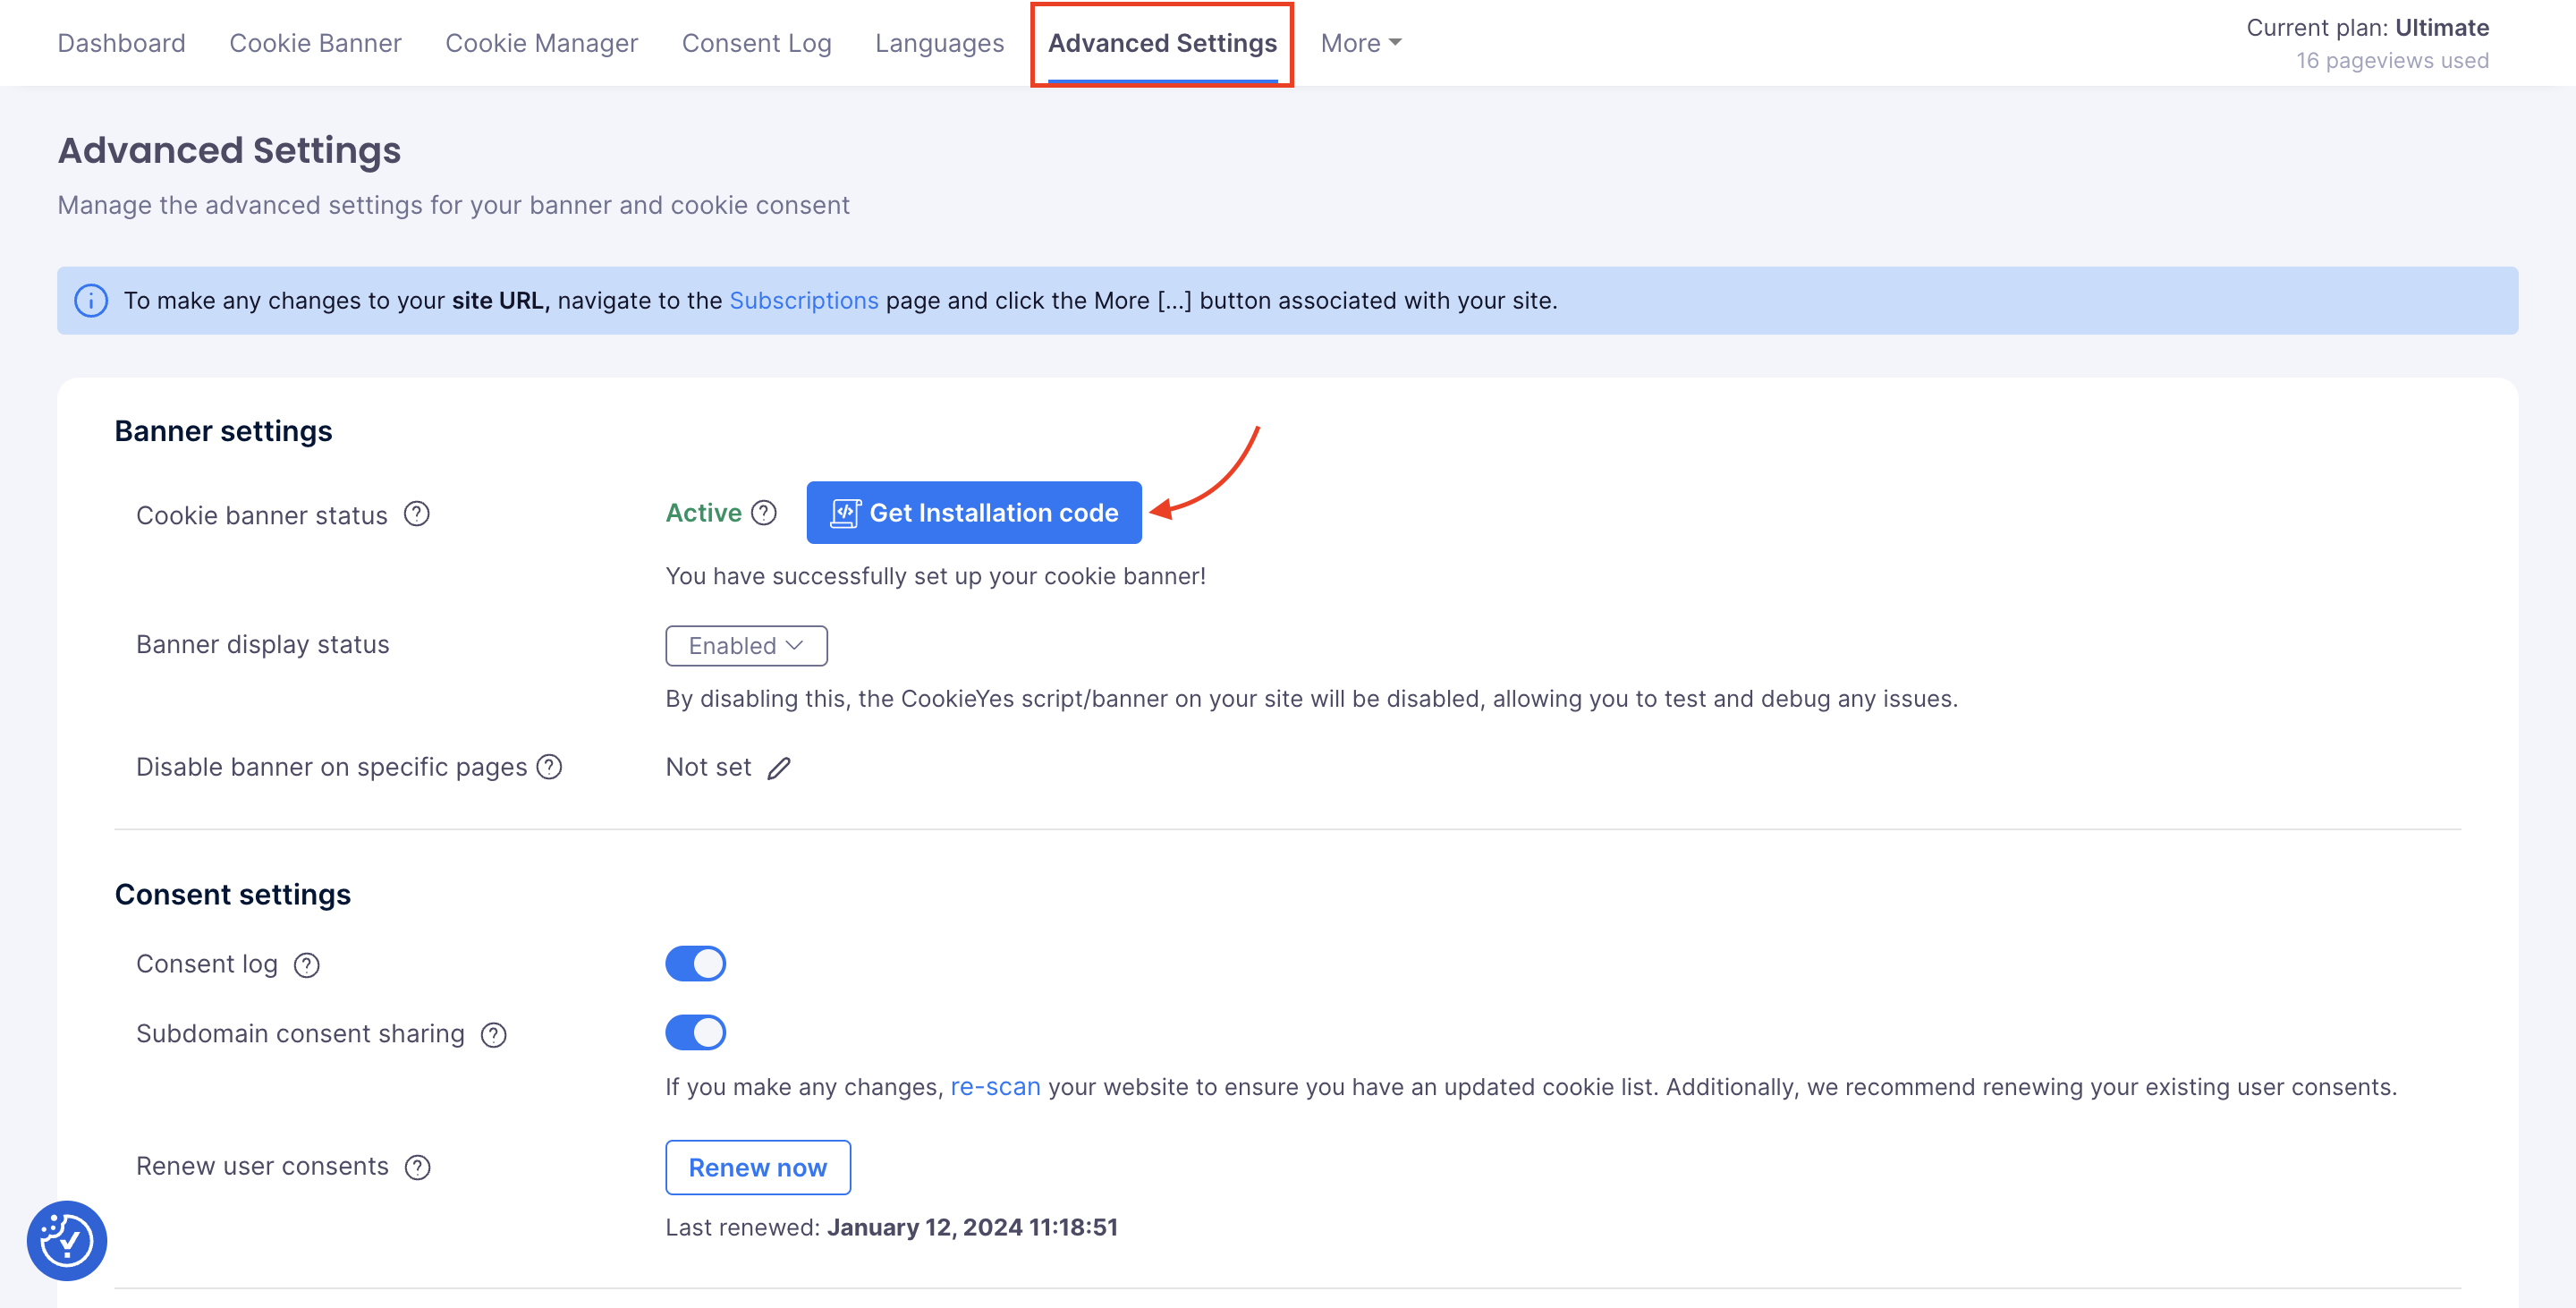Expand the More menu
The image size is (2576, 1308).
click(x=1361, y=43)
